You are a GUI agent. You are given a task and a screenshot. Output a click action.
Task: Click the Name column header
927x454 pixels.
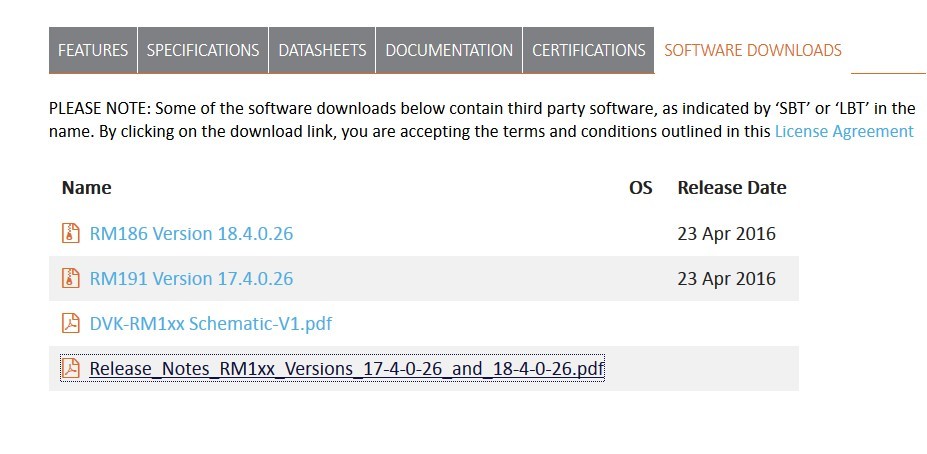click(x=86, y=187)
